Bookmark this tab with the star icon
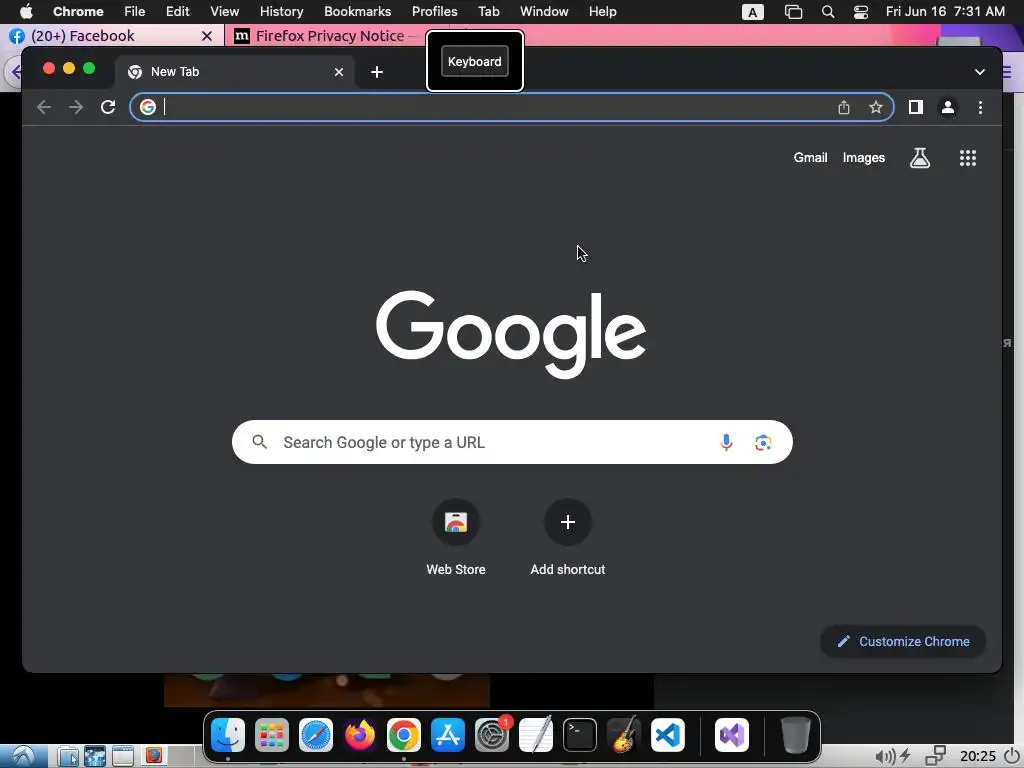Viewport: 1024px width, 768px height. click(x=876, y=107)
